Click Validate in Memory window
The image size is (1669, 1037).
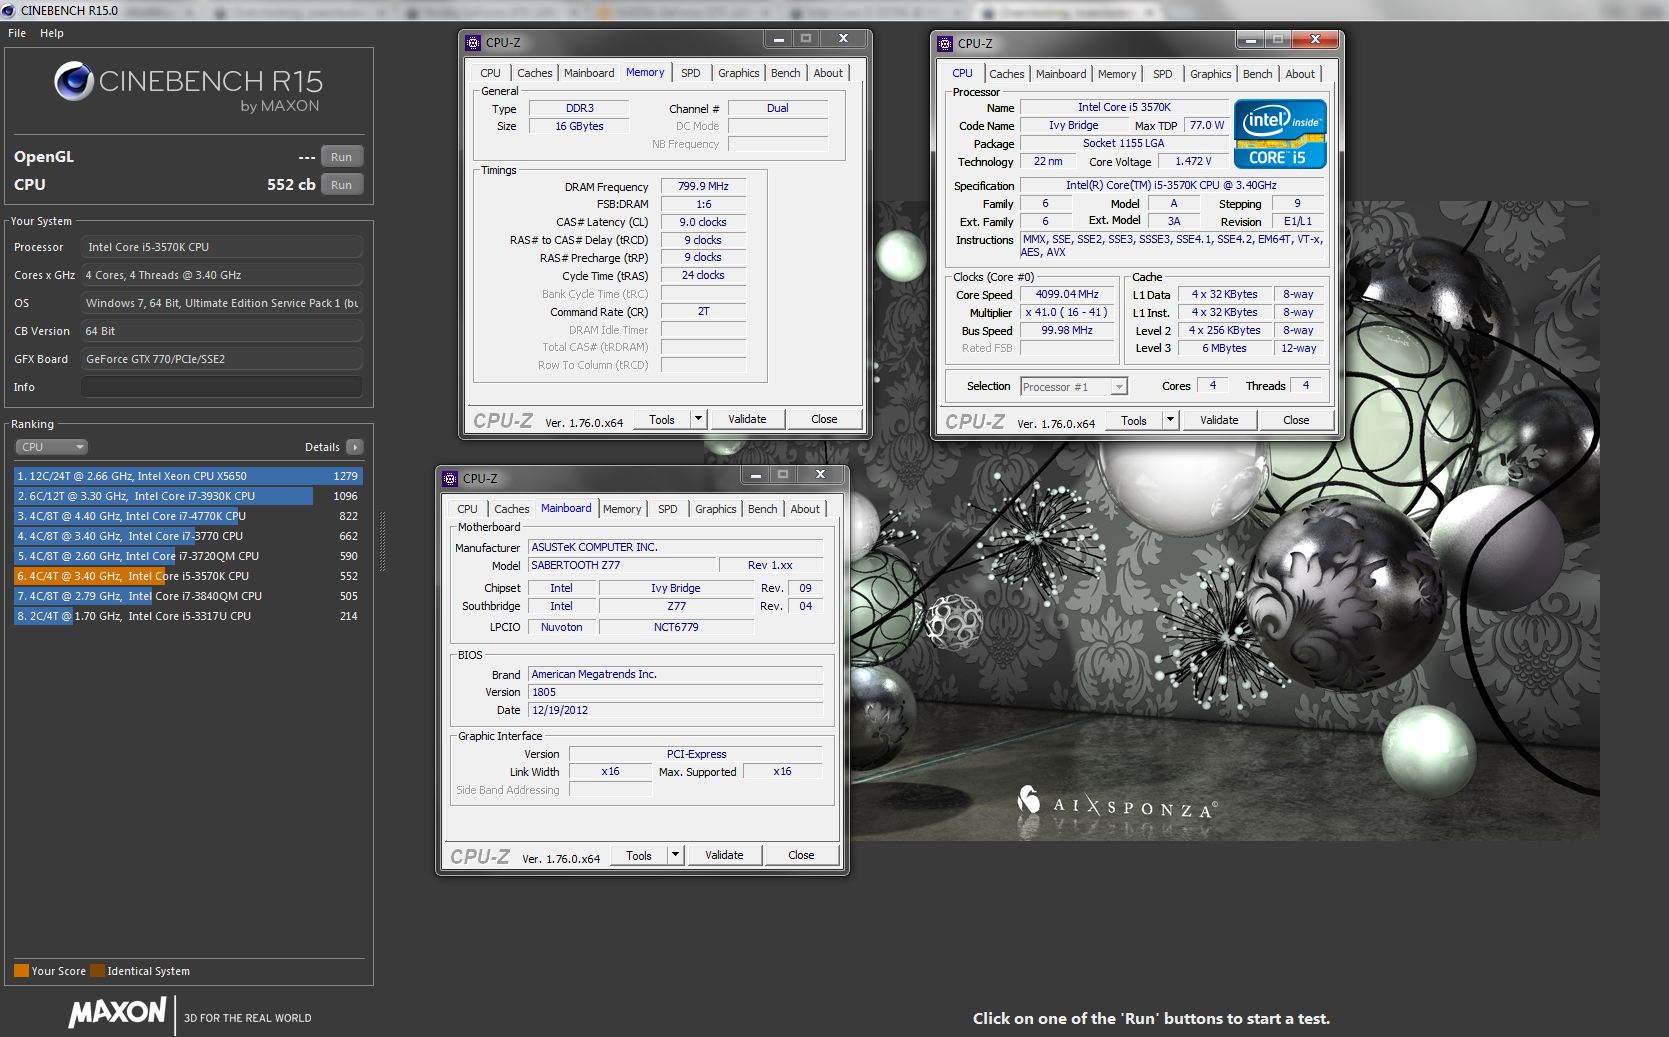(747, 419)
